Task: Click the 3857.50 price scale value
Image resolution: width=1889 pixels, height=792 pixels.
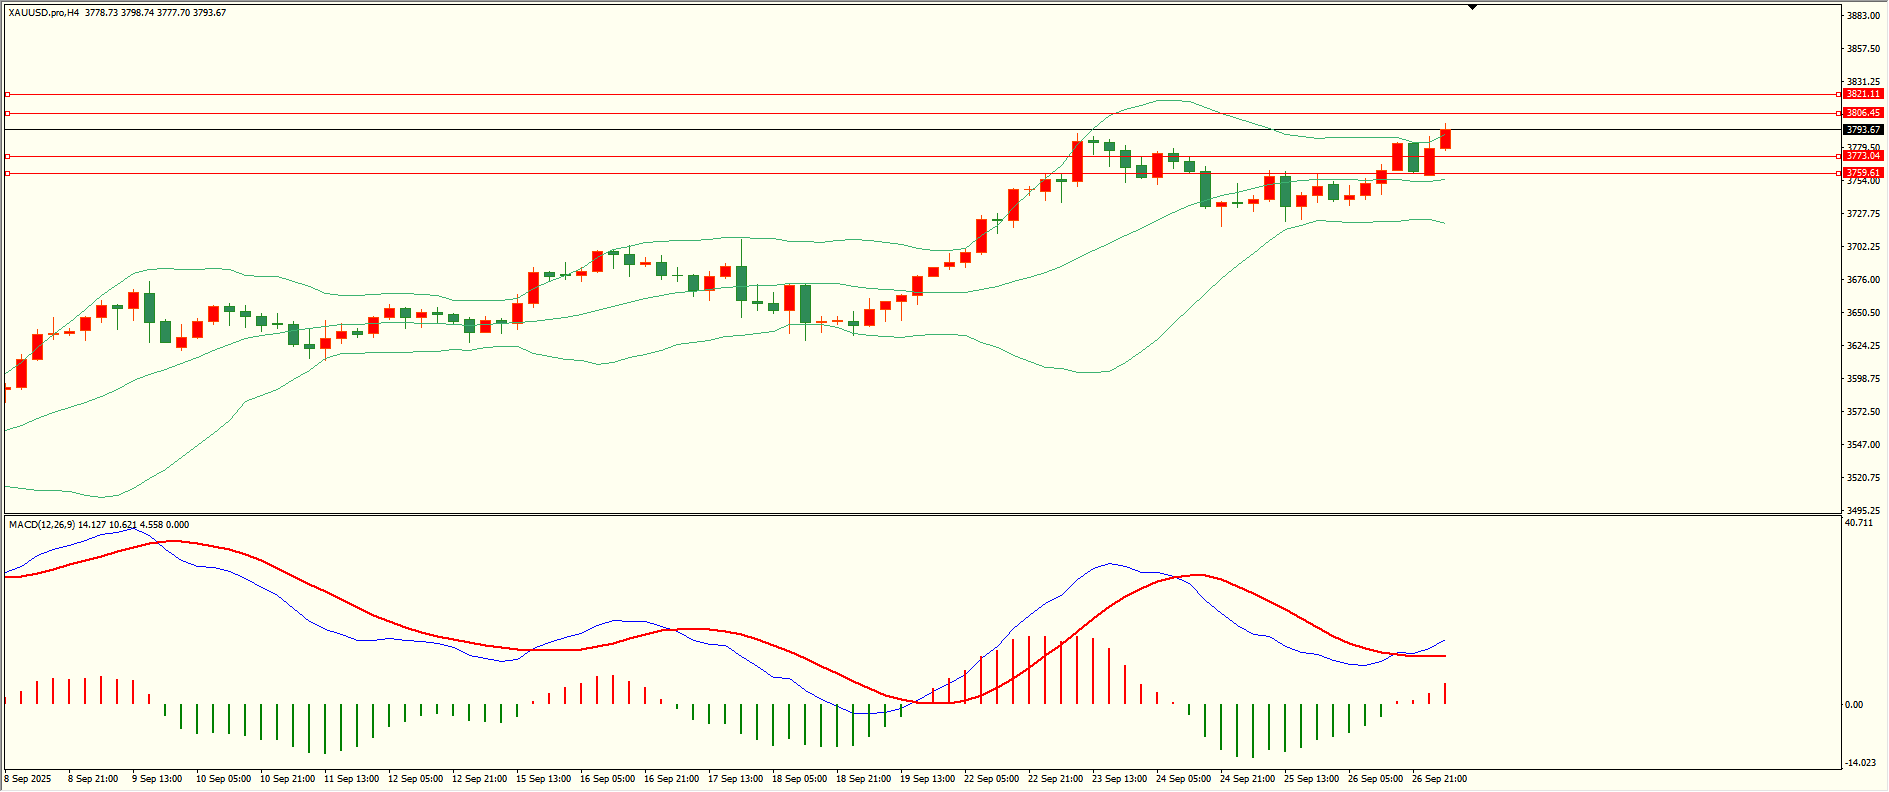Action: pos(1863,49)
